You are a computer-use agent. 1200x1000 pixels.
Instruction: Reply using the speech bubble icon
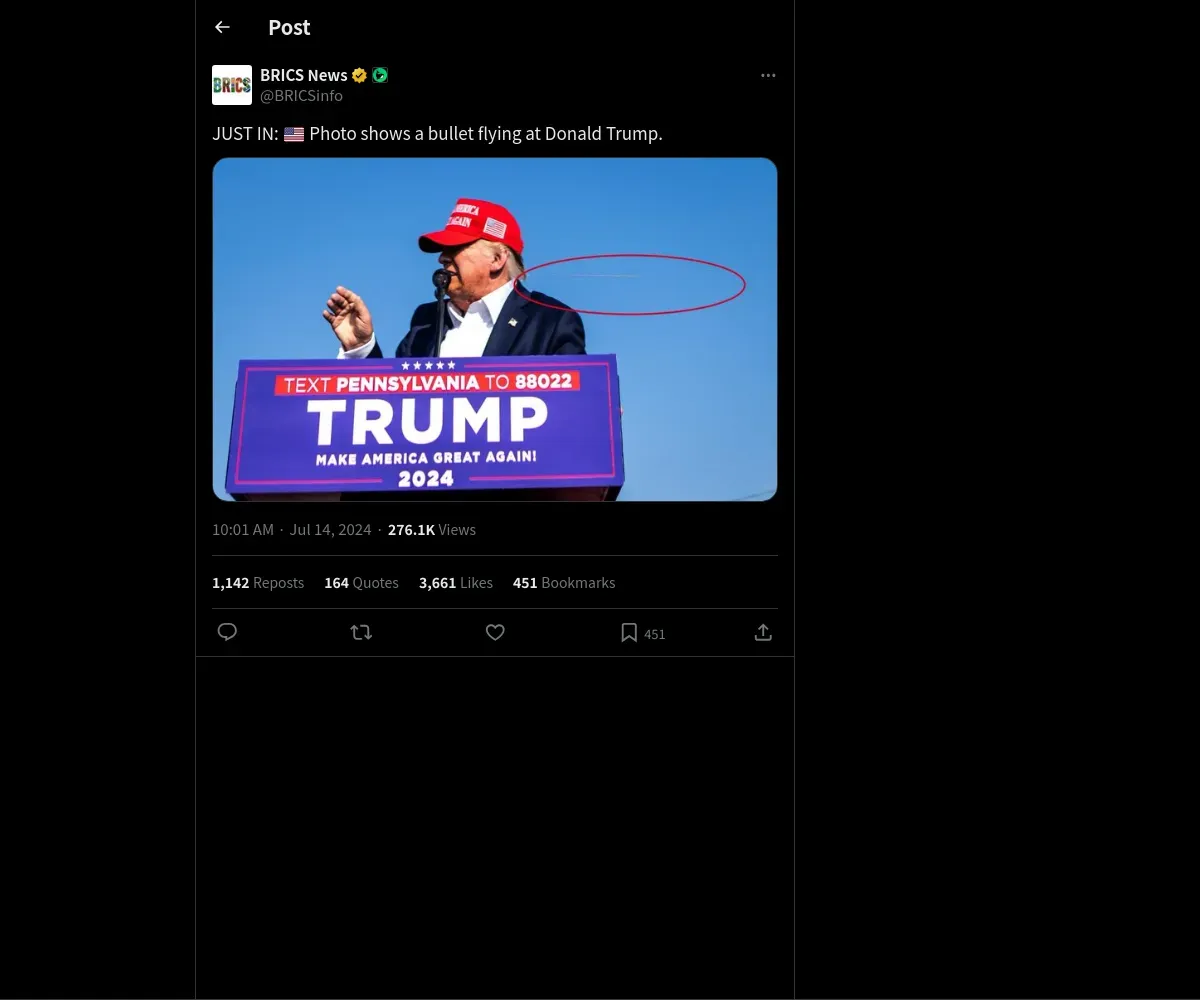[227, 632]
